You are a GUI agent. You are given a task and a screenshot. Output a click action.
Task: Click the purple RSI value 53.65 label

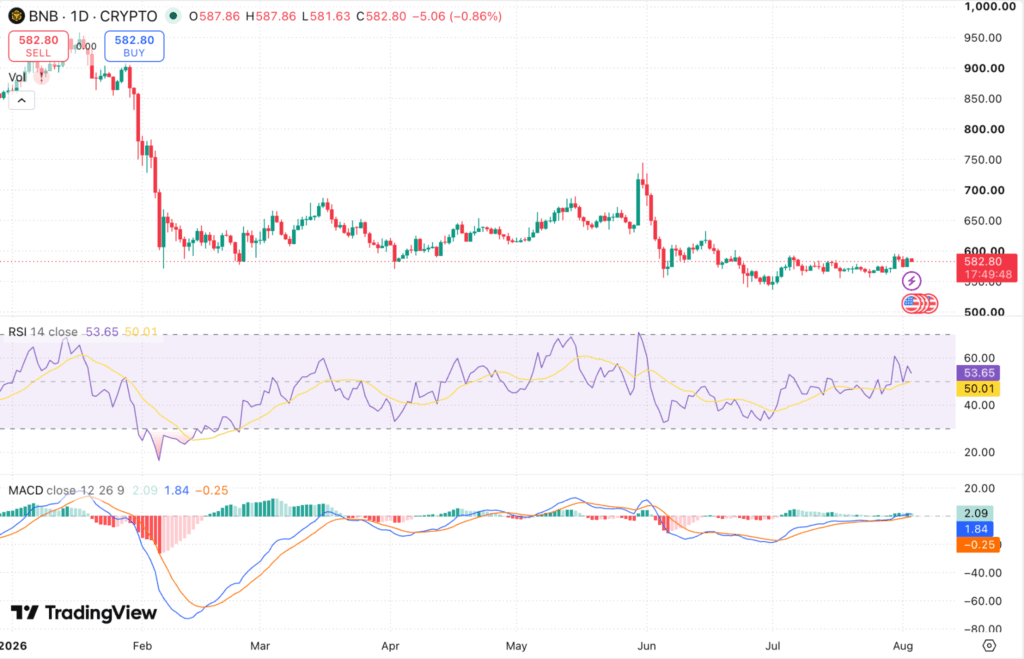978,373
